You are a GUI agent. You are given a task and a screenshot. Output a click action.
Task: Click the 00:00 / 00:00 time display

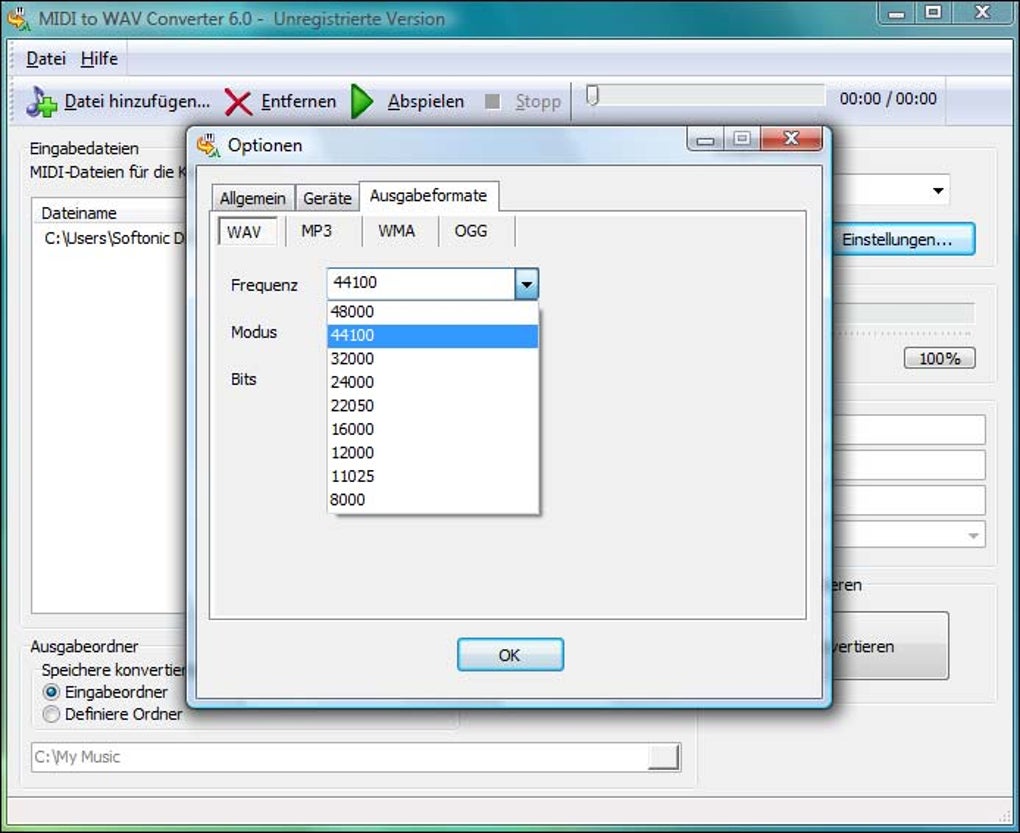888,99
